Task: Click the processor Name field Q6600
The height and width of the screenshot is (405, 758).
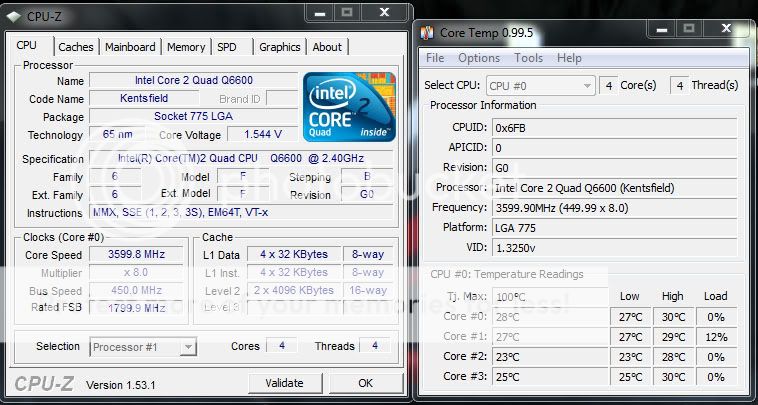Action: (193, 80)
